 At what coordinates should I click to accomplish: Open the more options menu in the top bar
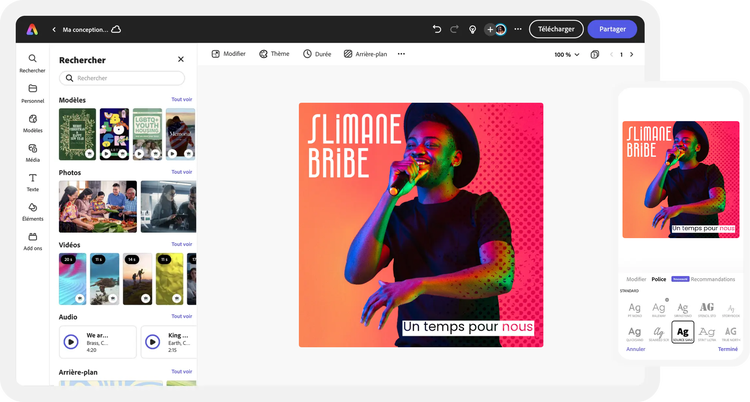point(518,29)
